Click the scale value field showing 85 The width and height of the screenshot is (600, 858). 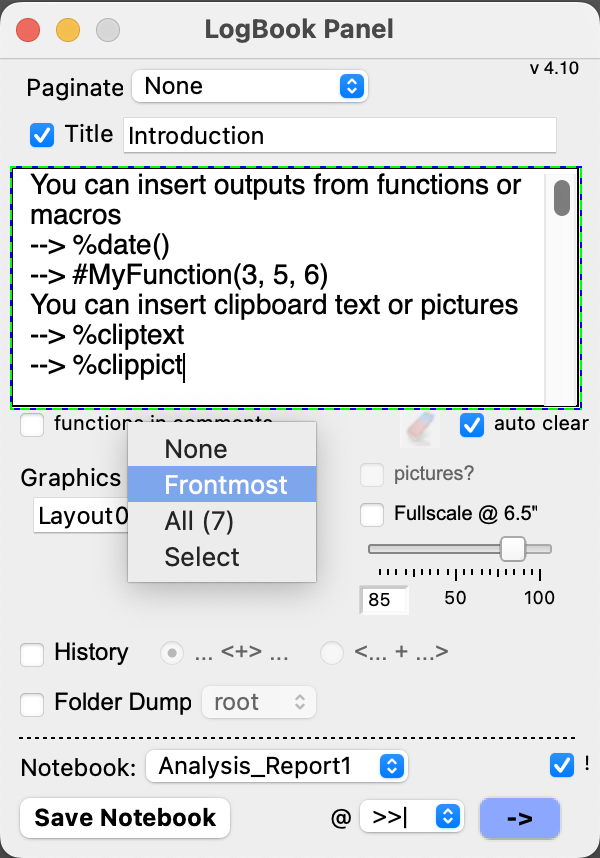[x=384, y=599]
